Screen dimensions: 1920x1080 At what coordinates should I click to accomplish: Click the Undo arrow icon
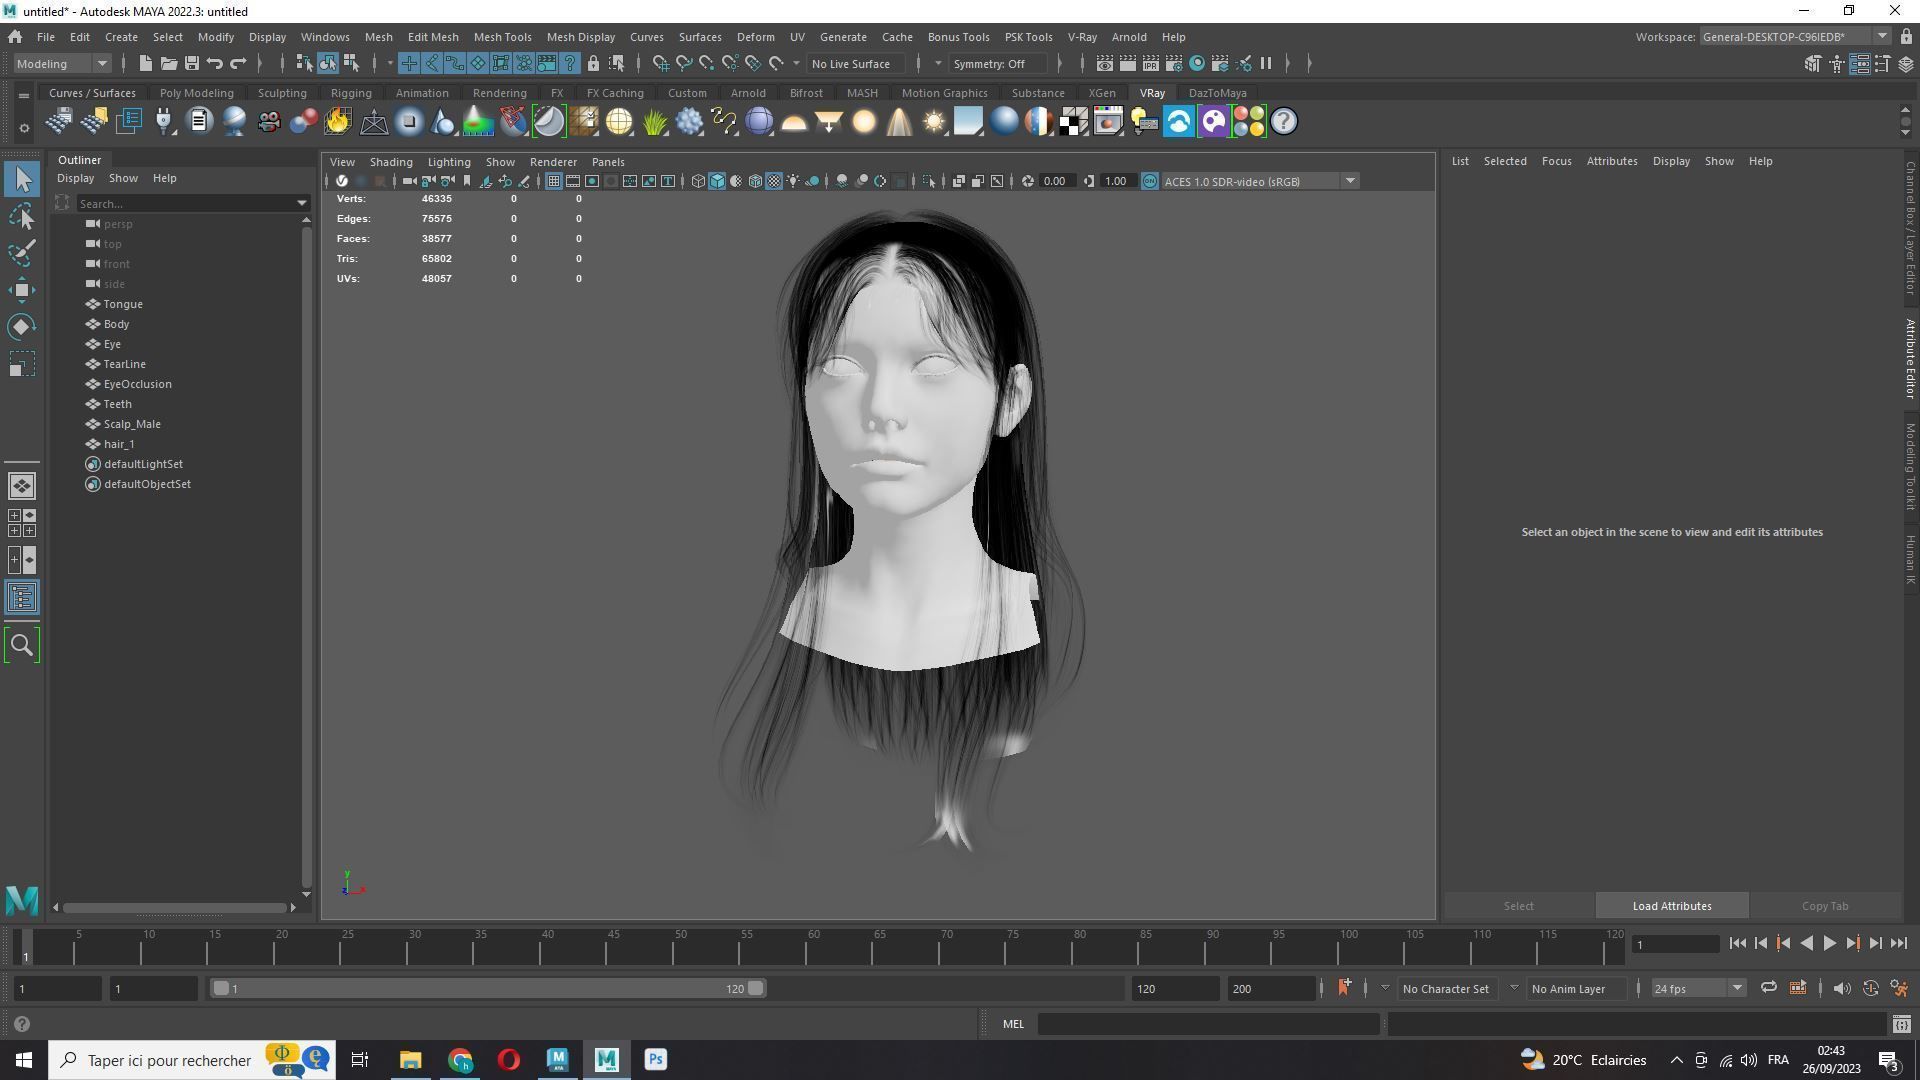[214, 64]
